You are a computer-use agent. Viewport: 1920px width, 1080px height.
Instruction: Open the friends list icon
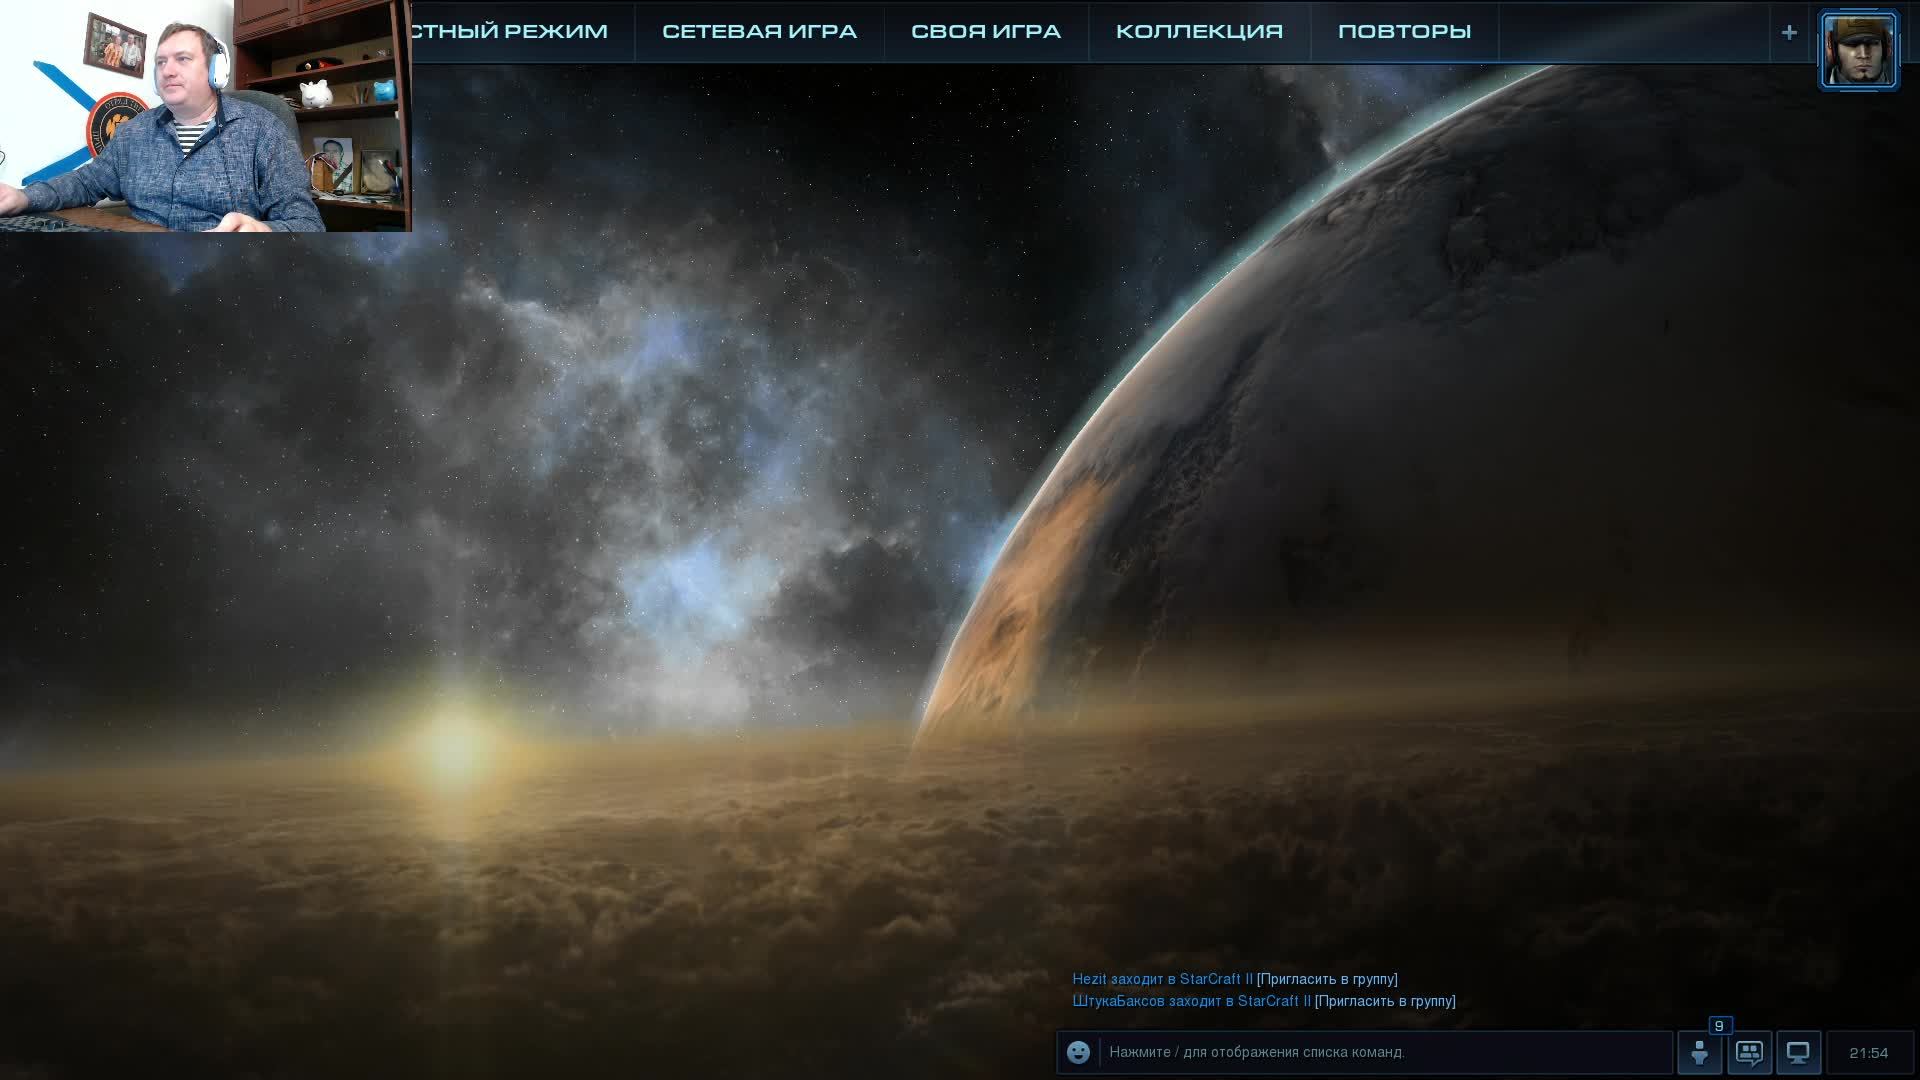[x=1699, y=1053]
